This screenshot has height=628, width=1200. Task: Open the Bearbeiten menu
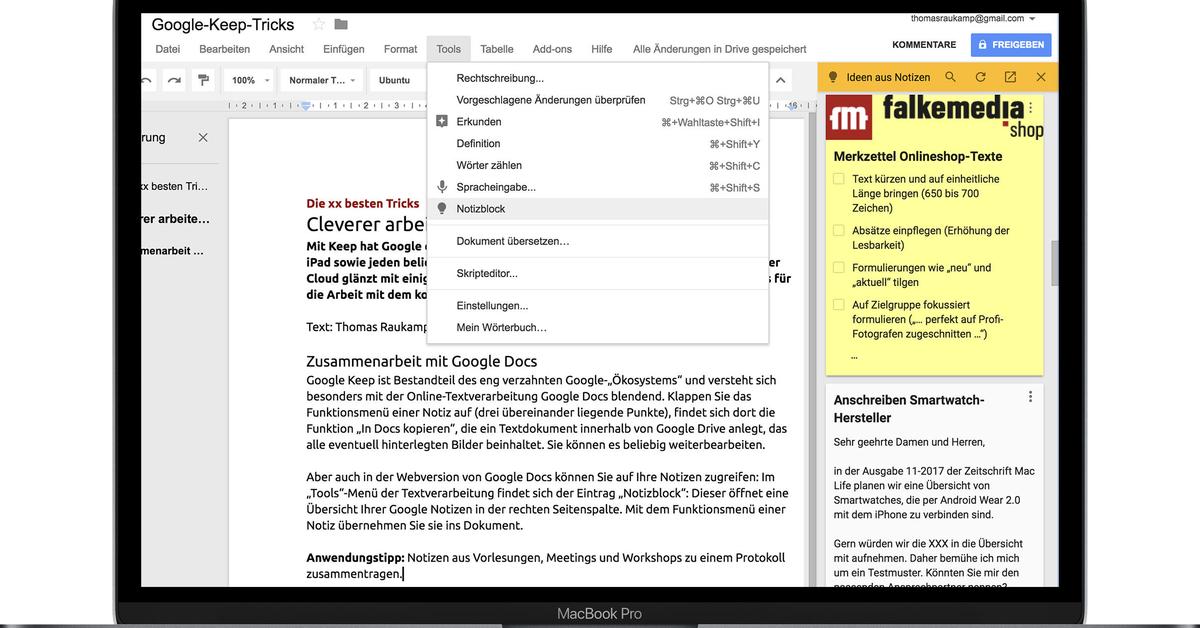tap(225, 49)
